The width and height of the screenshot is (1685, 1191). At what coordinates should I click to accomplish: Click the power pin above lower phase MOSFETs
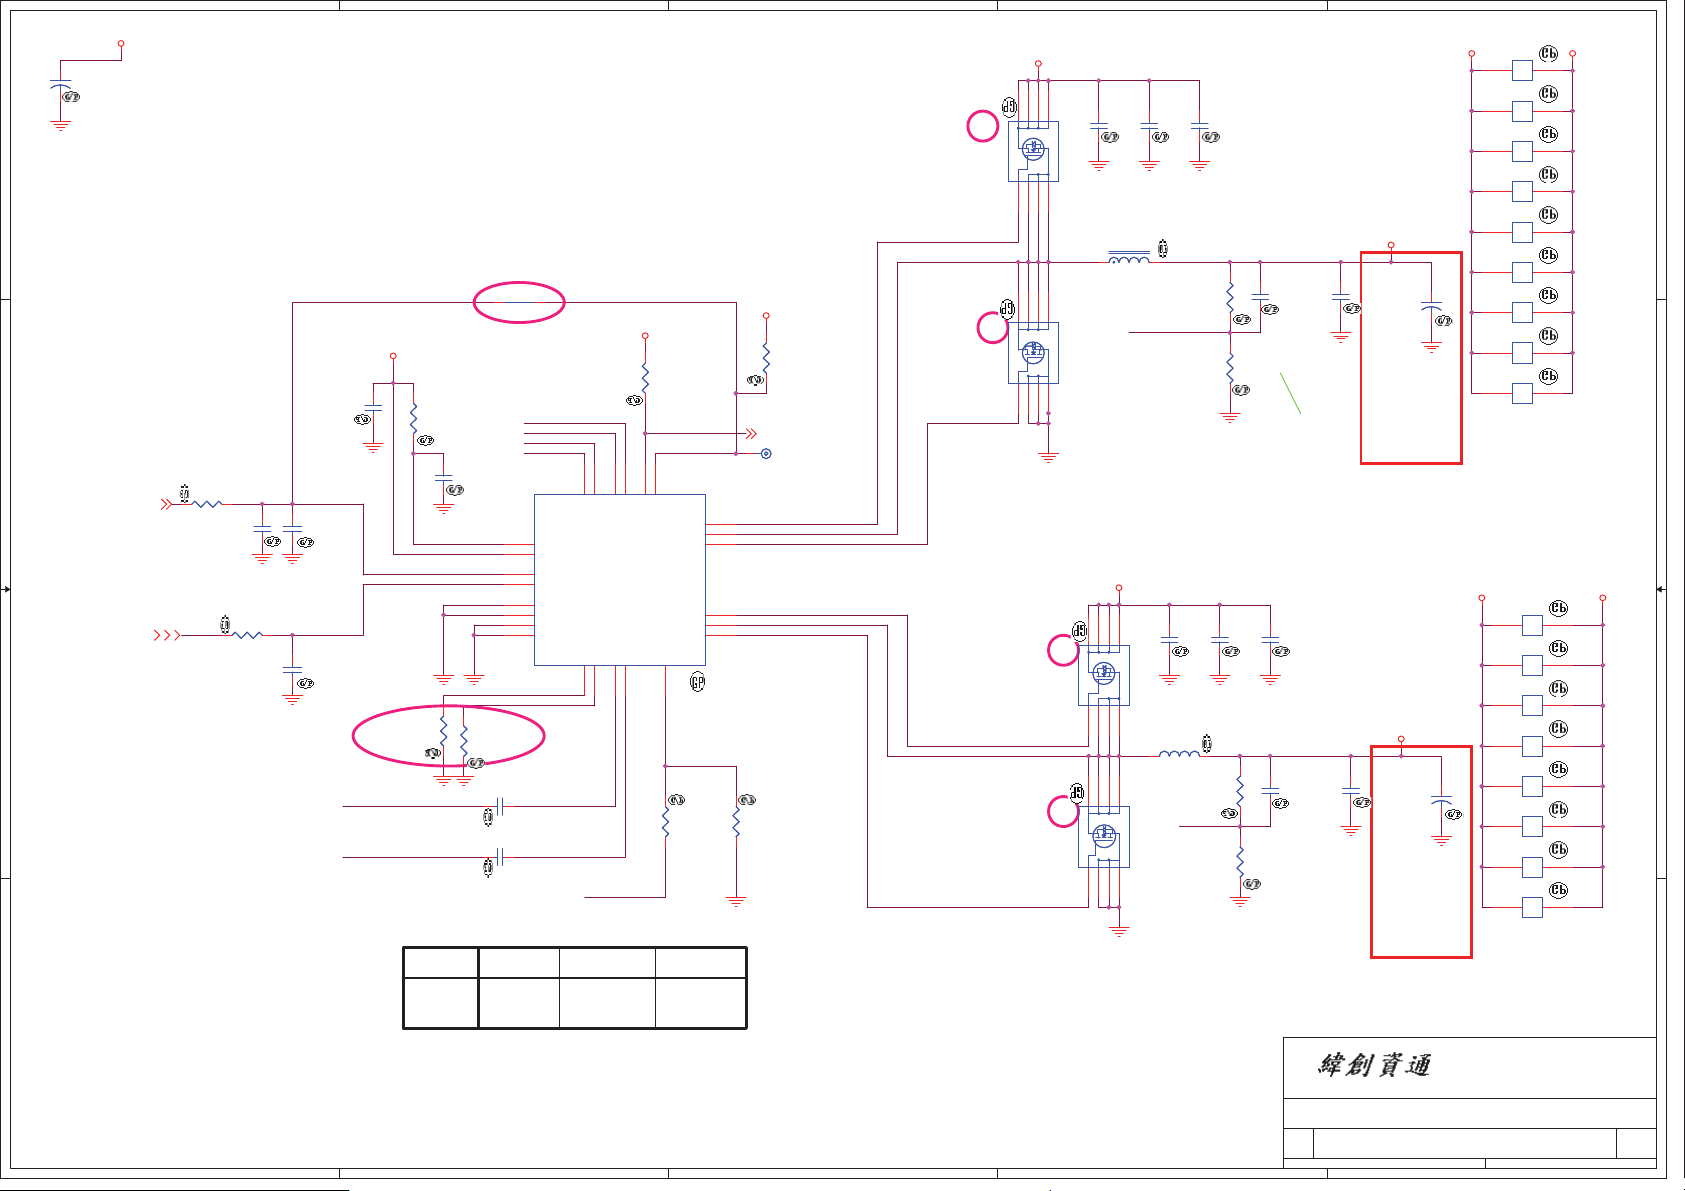1119,588
